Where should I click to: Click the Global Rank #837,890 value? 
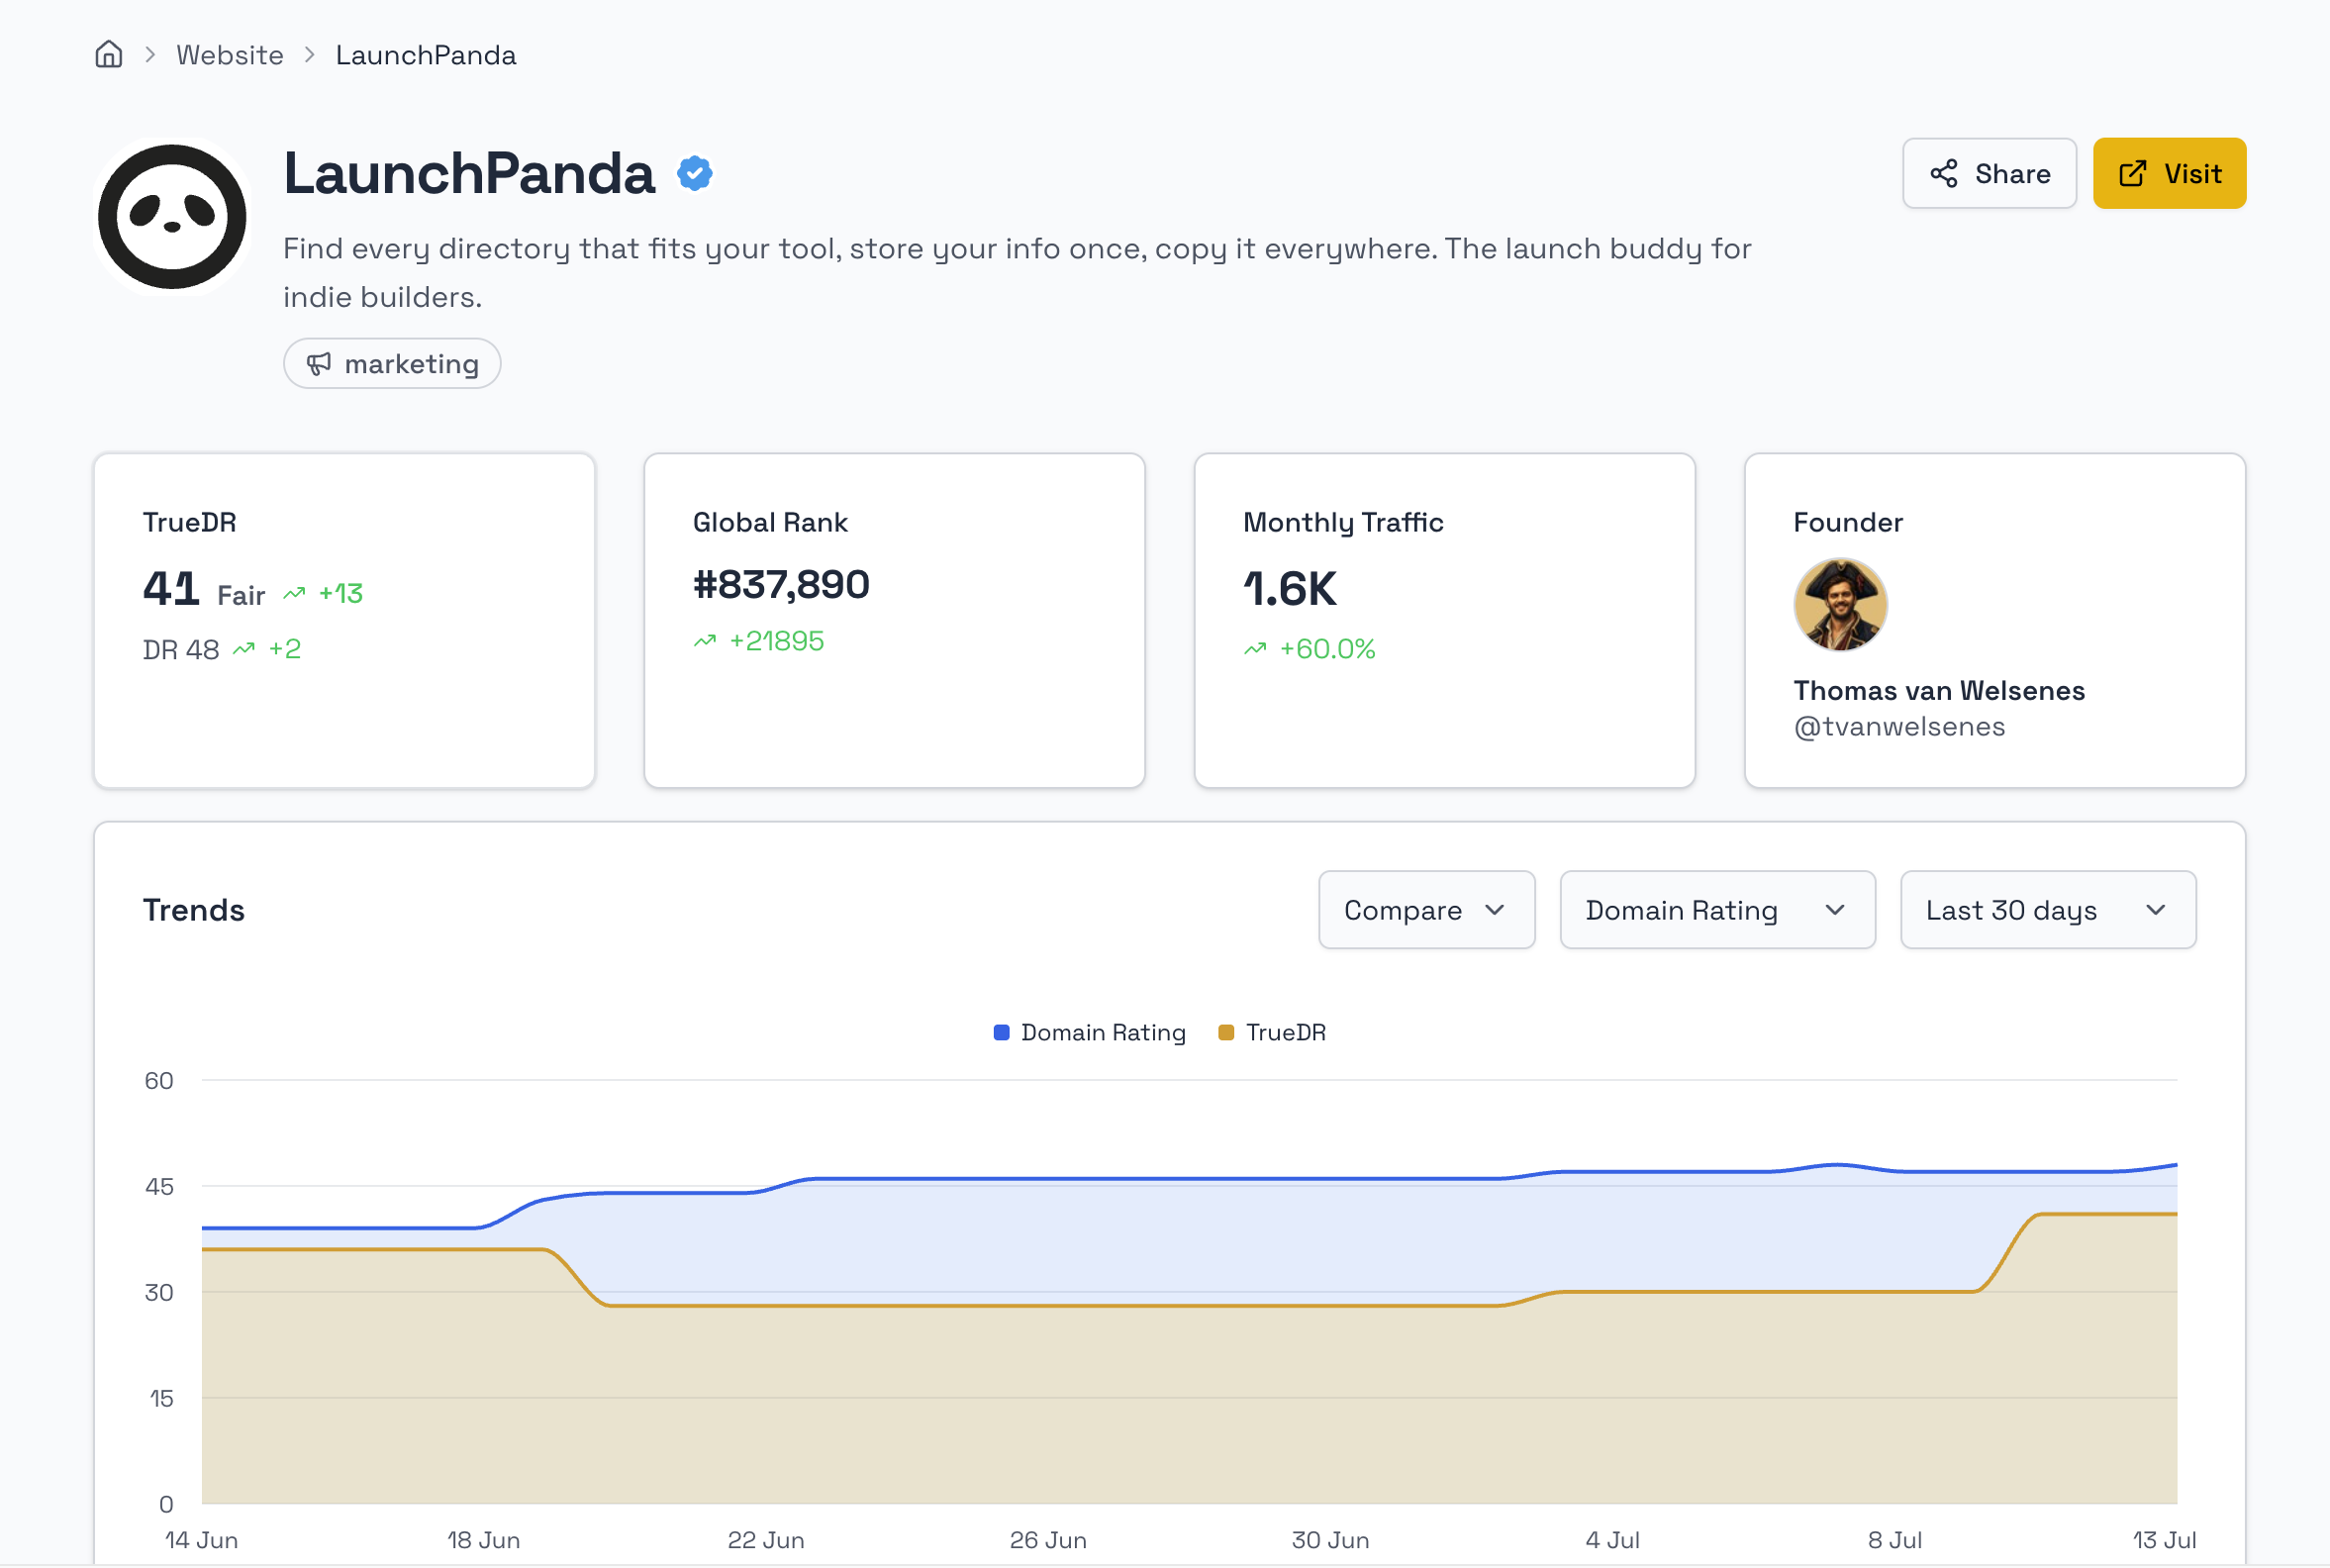(781, 585)
